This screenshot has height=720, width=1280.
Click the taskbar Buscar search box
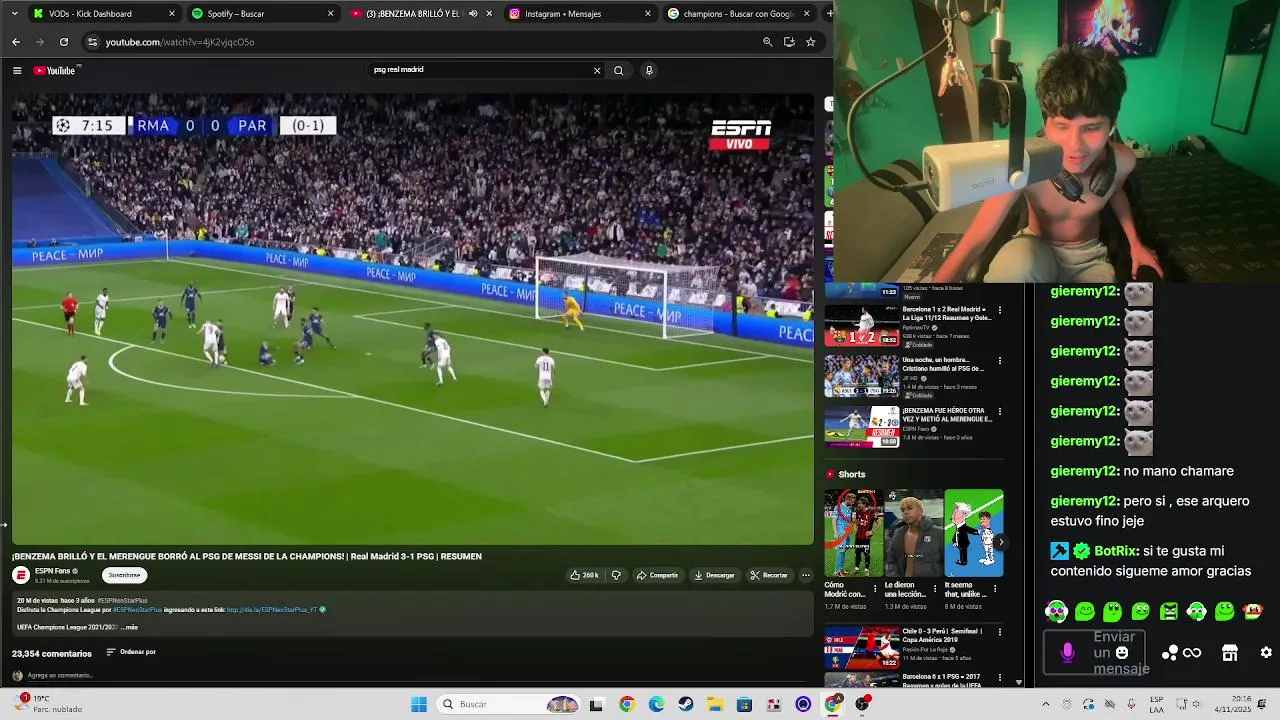coord(510,704)
